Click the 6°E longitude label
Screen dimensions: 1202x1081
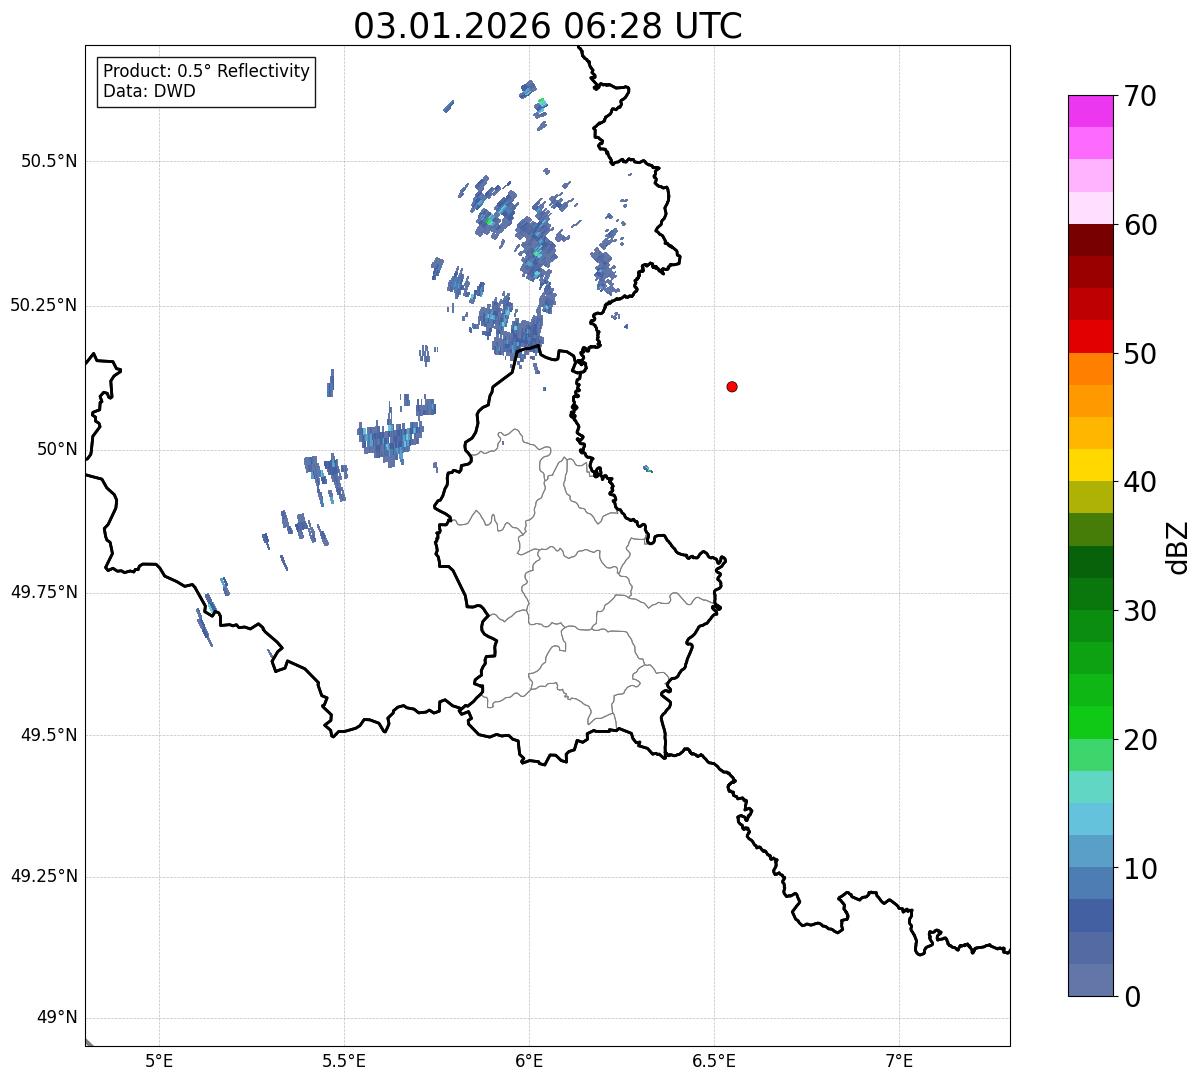[x=529, y=1061]
